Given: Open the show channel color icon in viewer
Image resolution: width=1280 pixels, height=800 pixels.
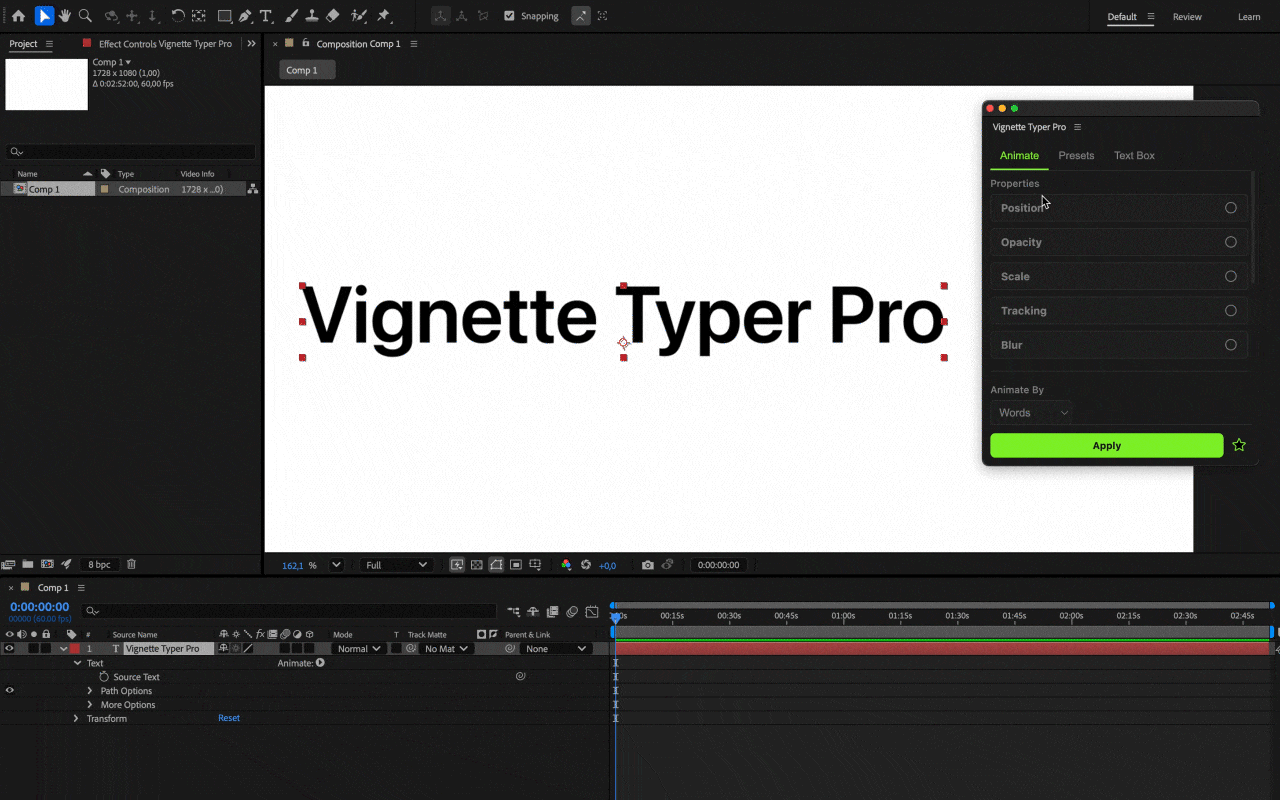Looking at the screenshot, I should pos(566,565).
